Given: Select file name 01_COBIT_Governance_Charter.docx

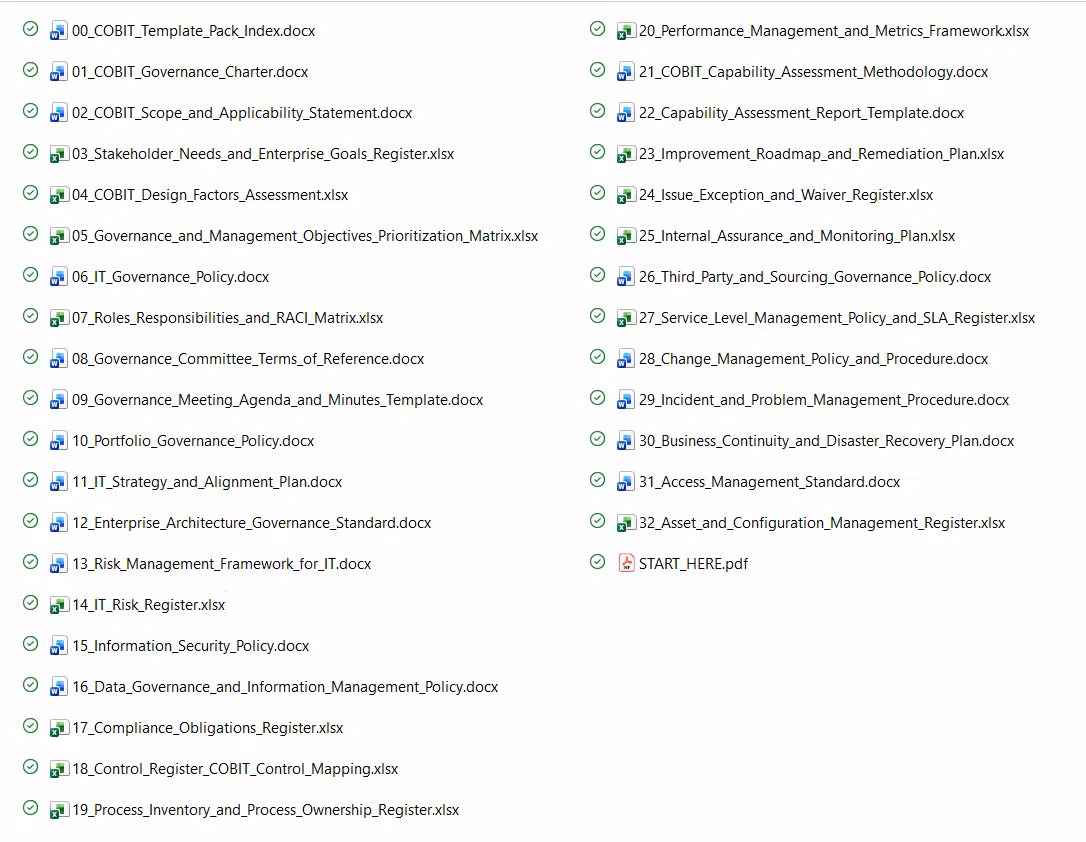Looking at the screenshot, I should click(190, 72).
